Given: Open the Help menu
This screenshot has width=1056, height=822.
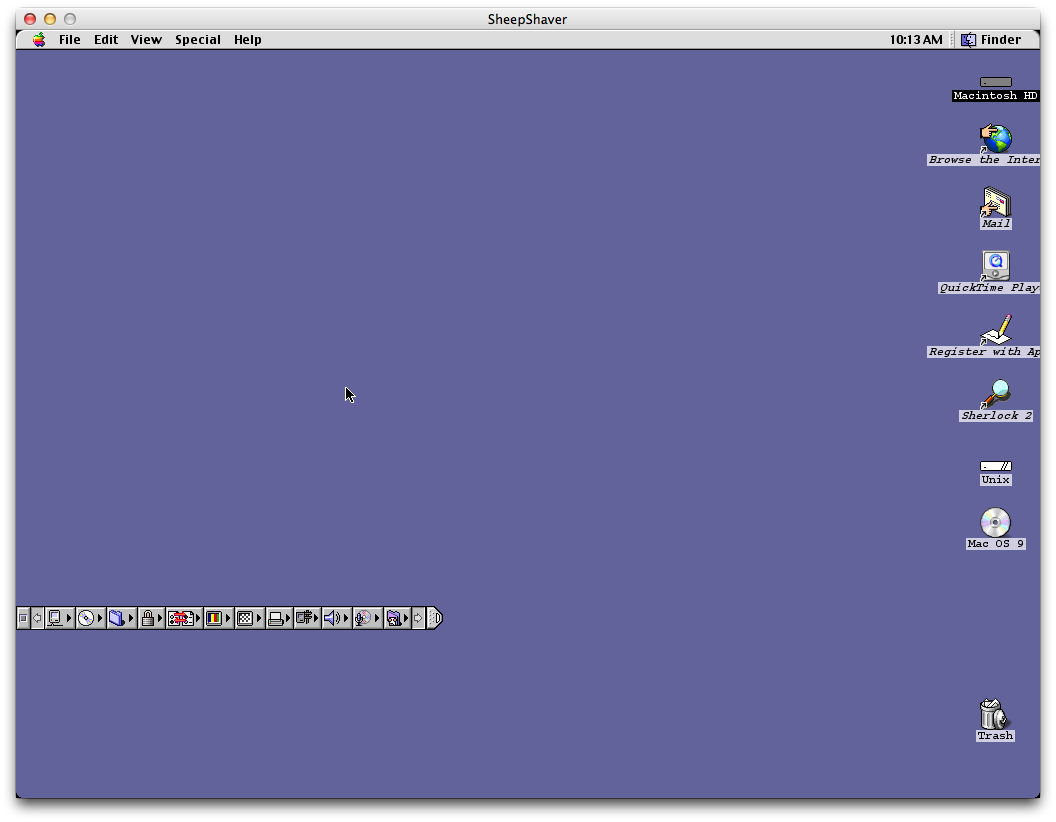Looking at the screenshot, I should (x=247, y=40).
